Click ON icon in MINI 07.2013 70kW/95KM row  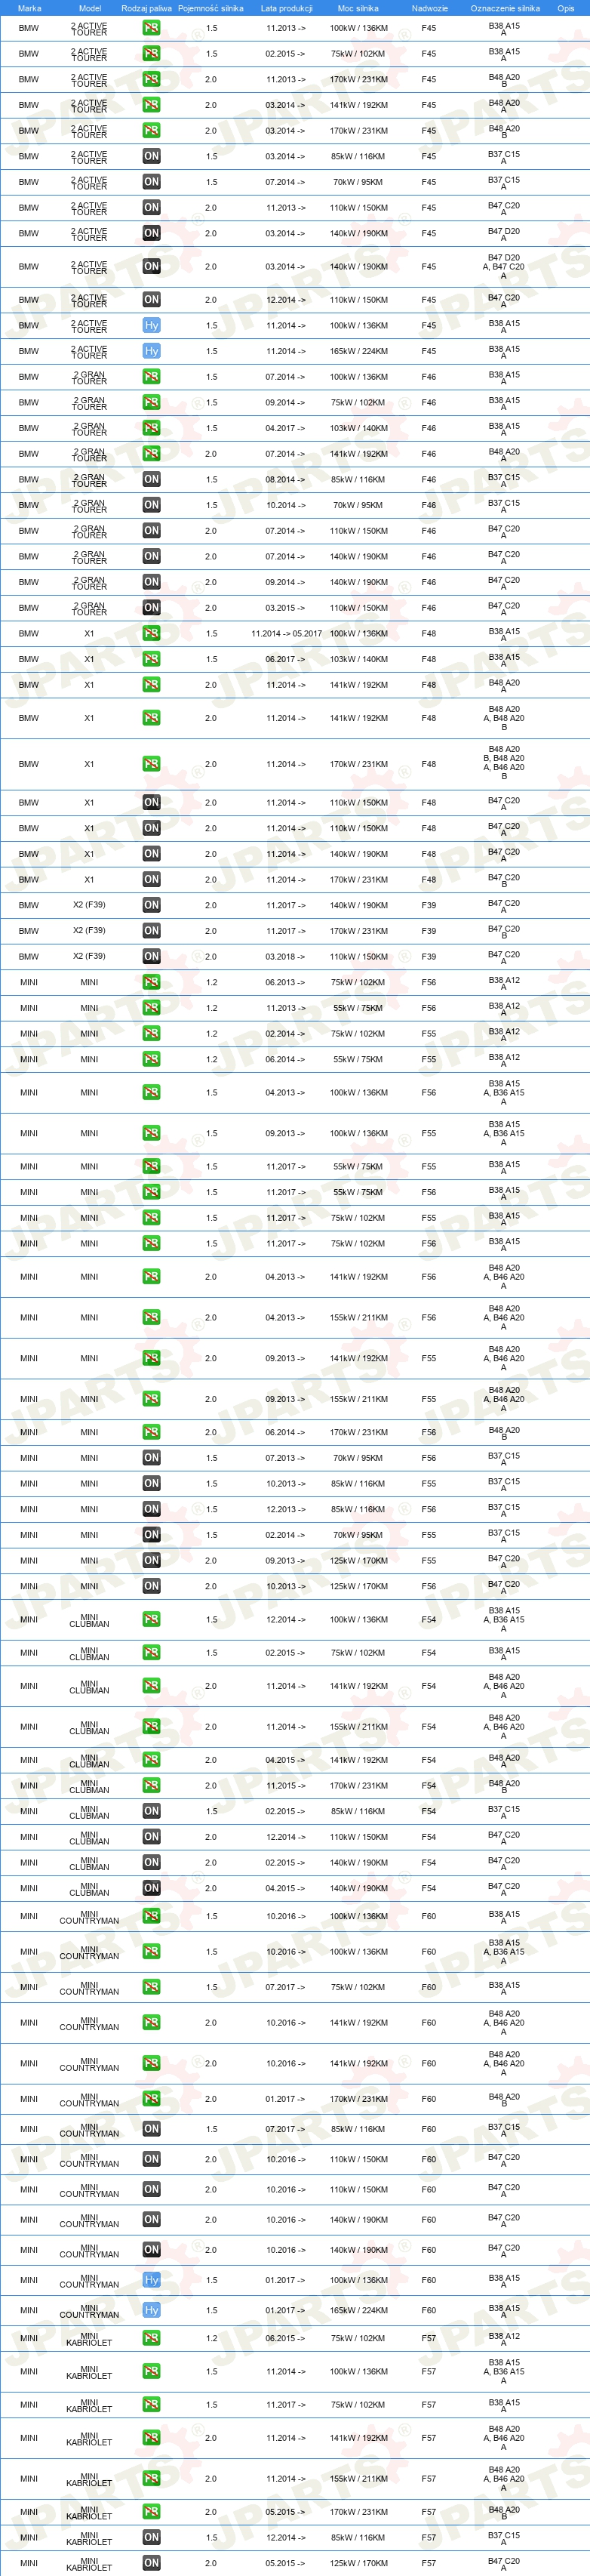(151, 1458)
